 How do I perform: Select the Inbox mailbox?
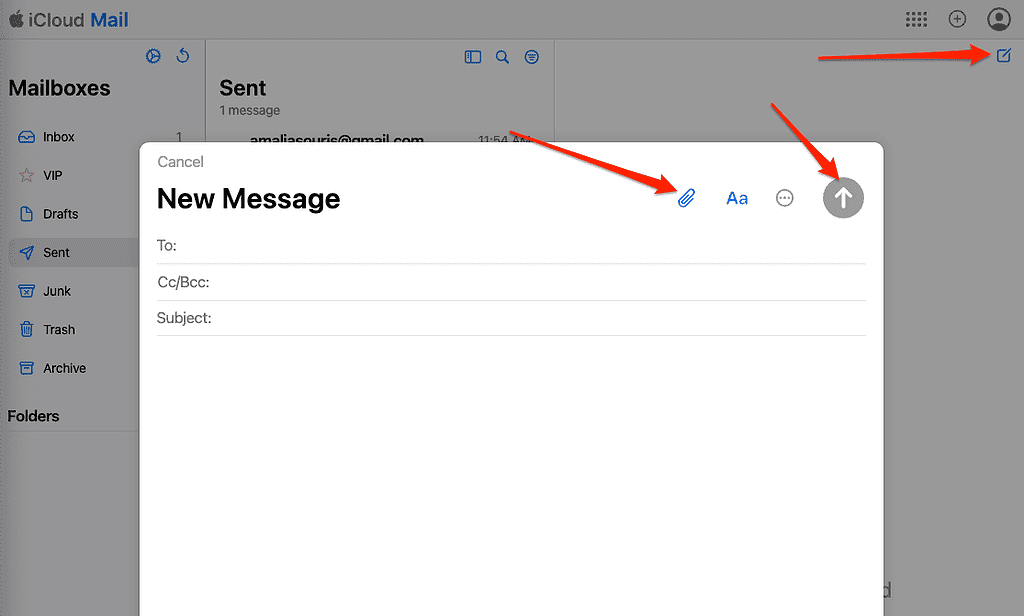[x=59, y=137]
